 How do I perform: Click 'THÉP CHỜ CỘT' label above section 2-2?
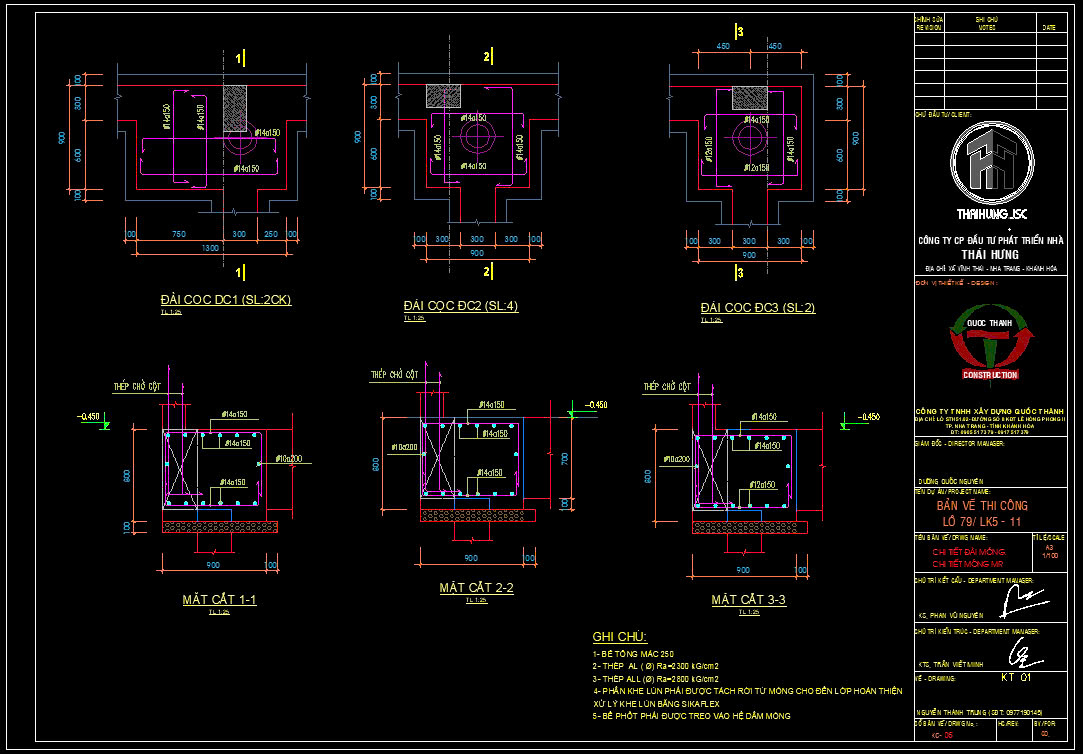pos(393,373)
